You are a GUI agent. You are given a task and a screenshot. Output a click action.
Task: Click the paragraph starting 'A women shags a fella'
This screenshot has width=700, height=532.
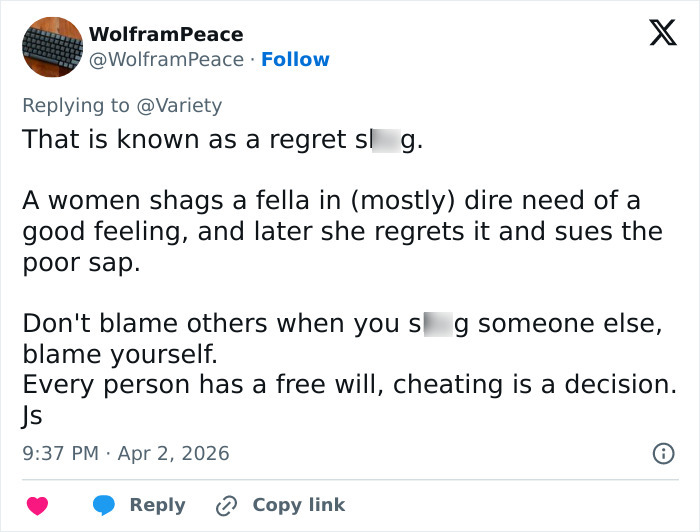pyautogui.click(x=342, y=232)
